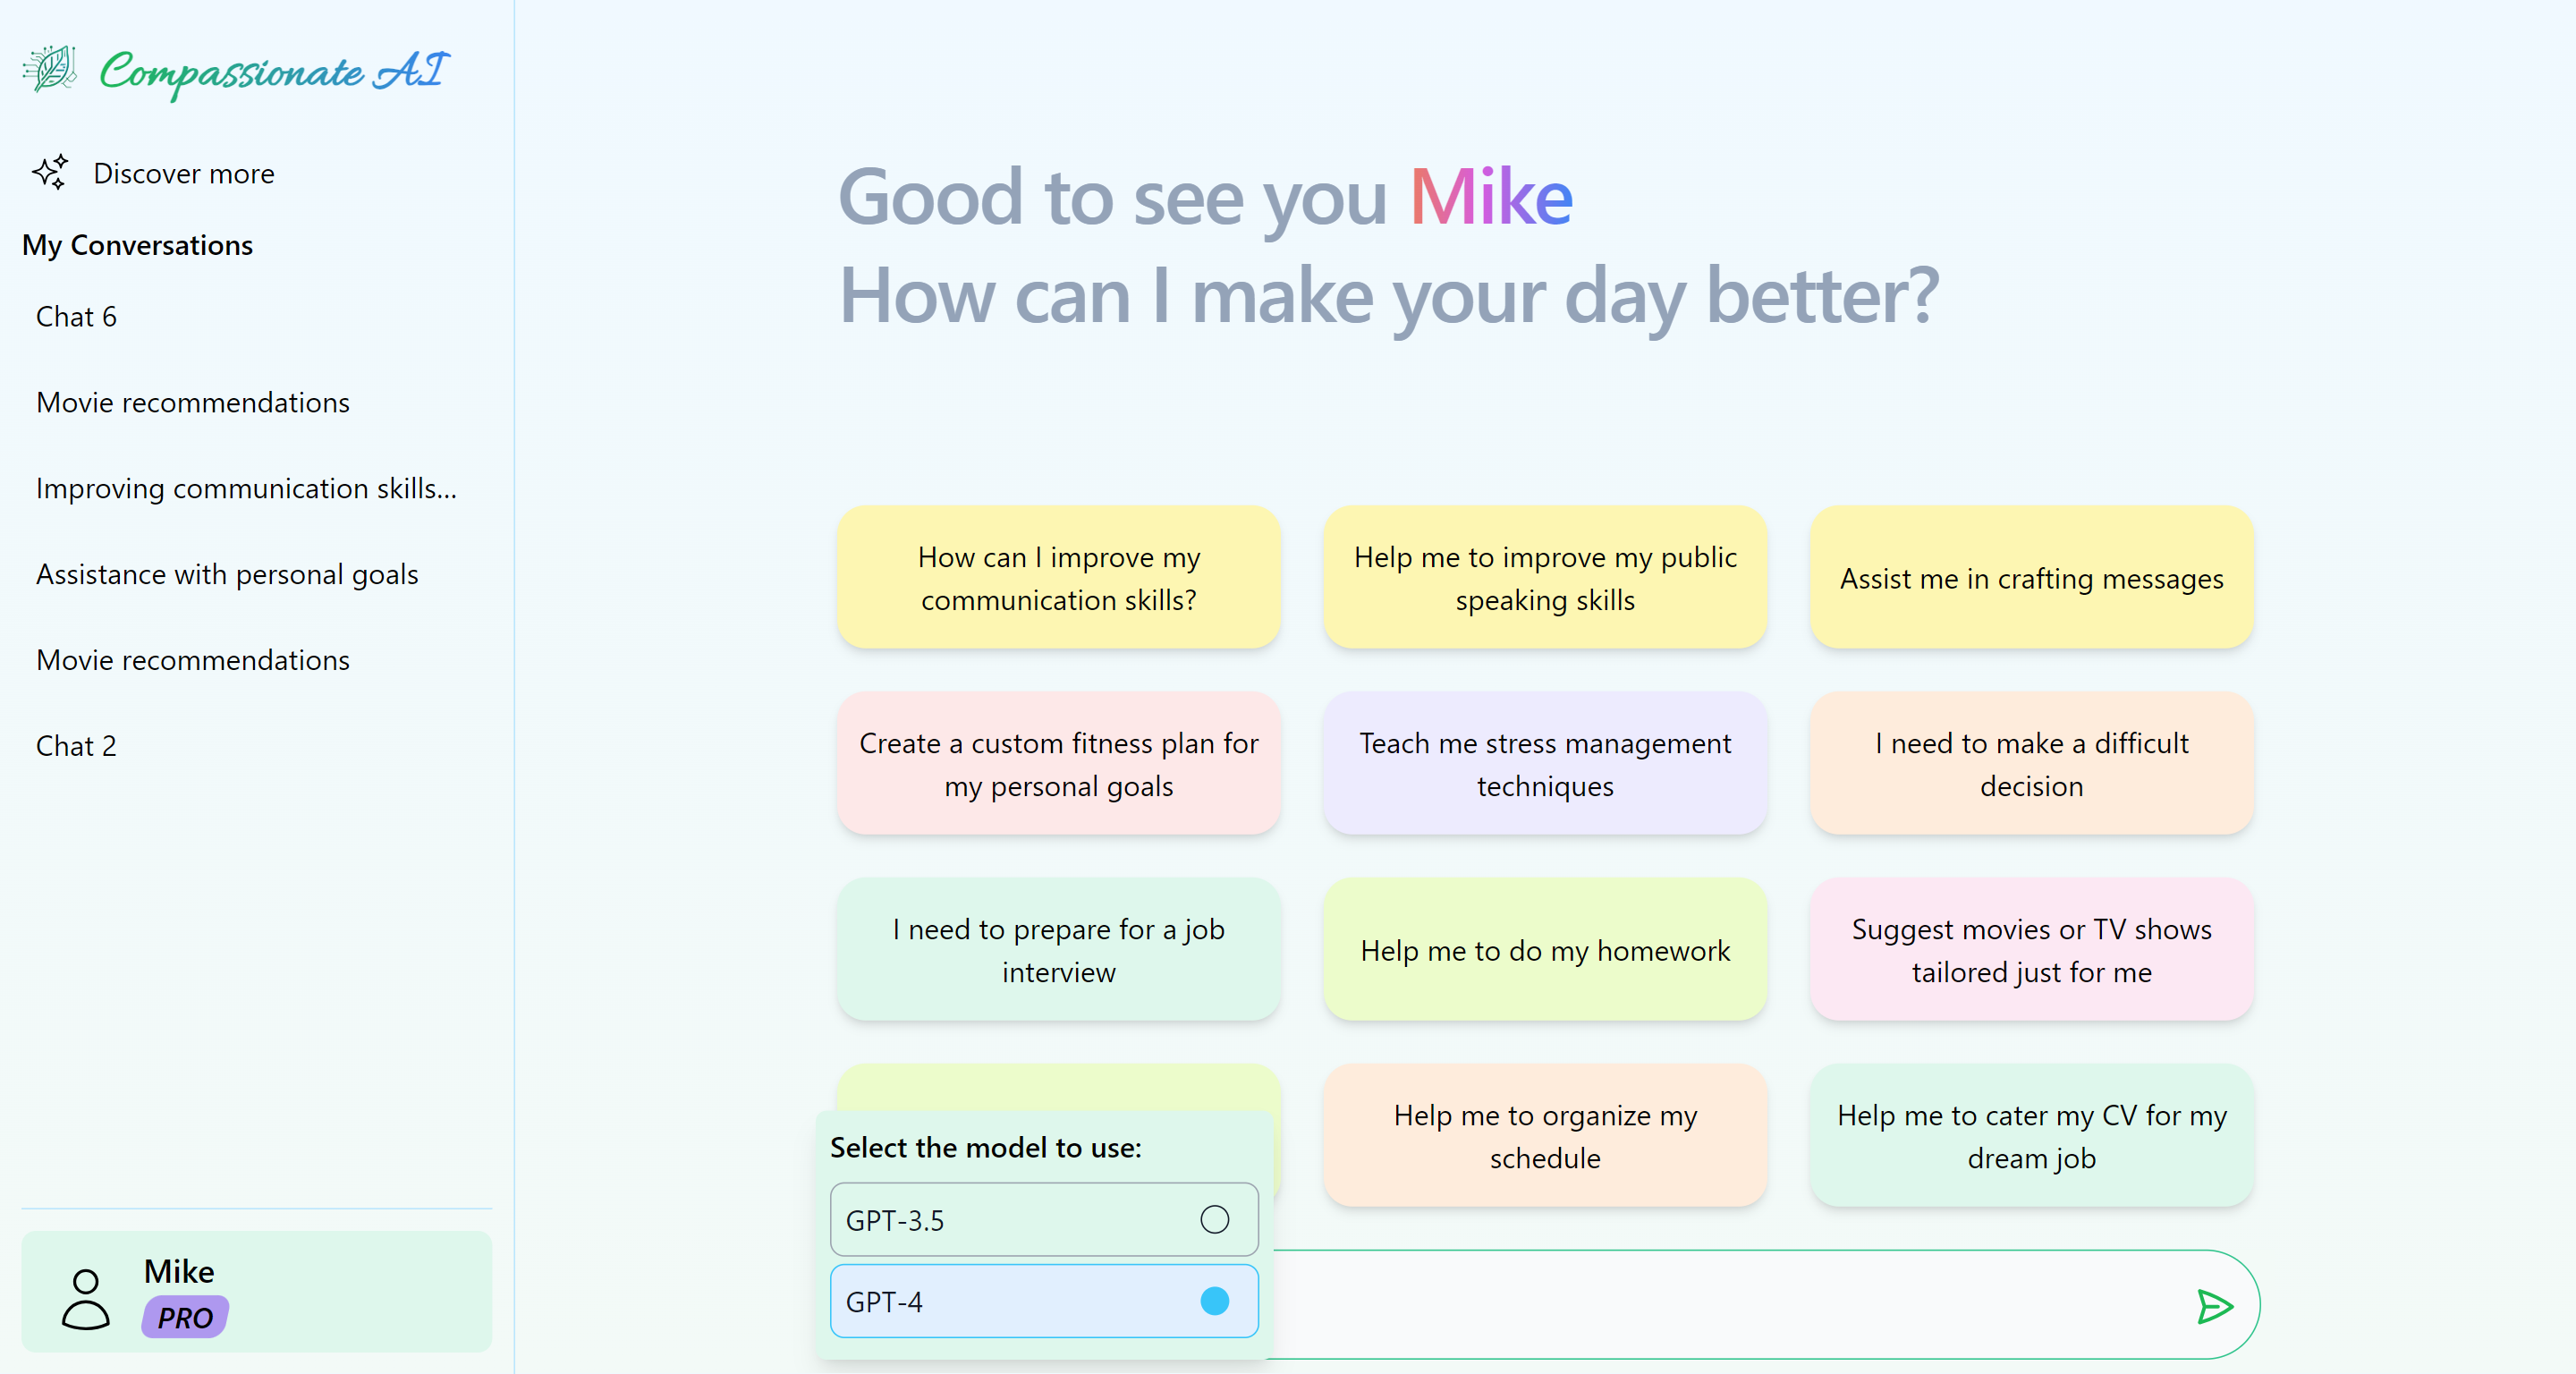Open the Improving communication skills conversation
The height and width of the screenshot is (1374, 2576).
coord(246,488)
